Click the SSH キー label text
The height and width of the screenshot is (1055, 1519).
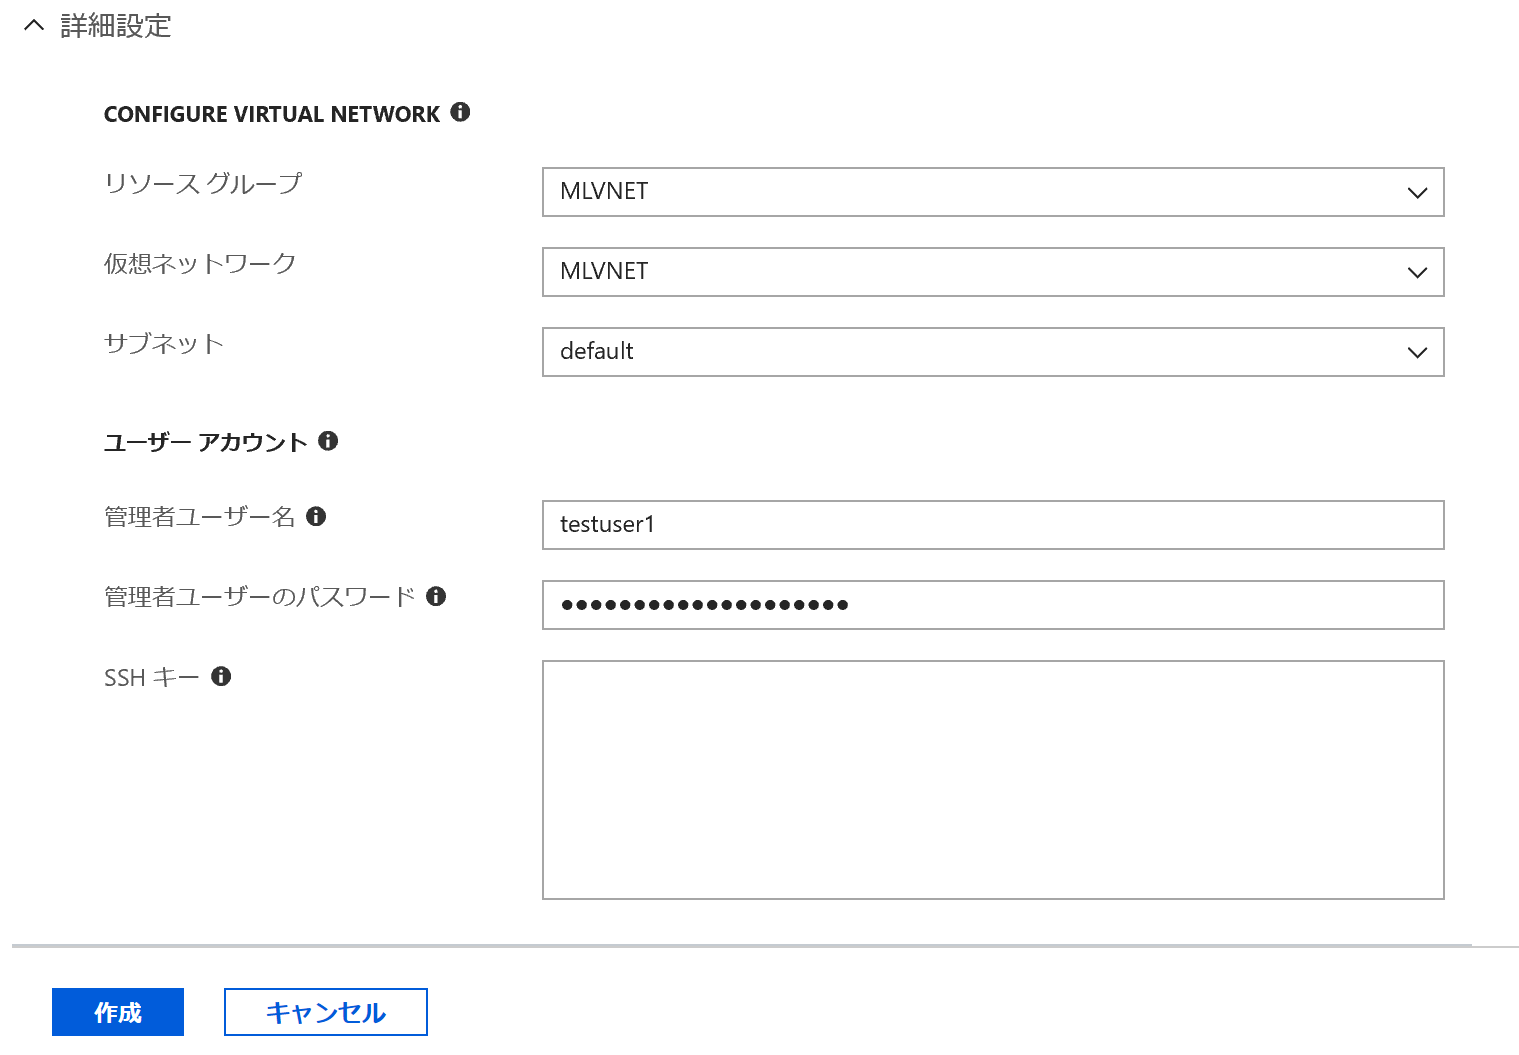(152, 678)
